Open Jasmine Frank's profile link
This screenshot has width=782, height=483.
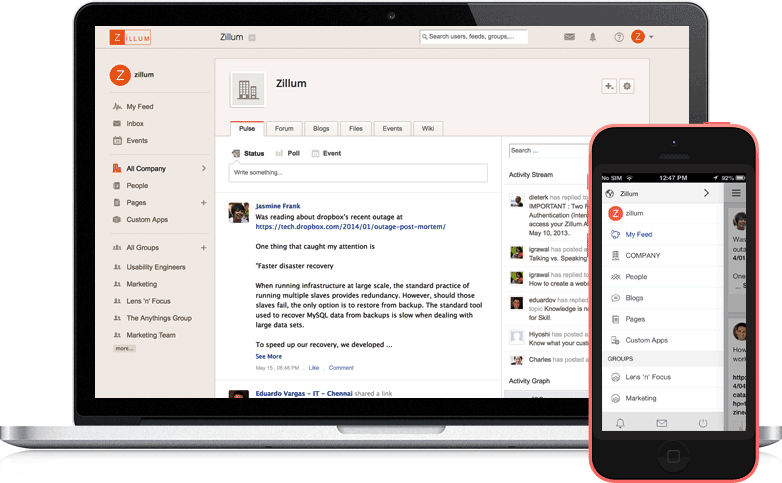(x=278, y=206)
